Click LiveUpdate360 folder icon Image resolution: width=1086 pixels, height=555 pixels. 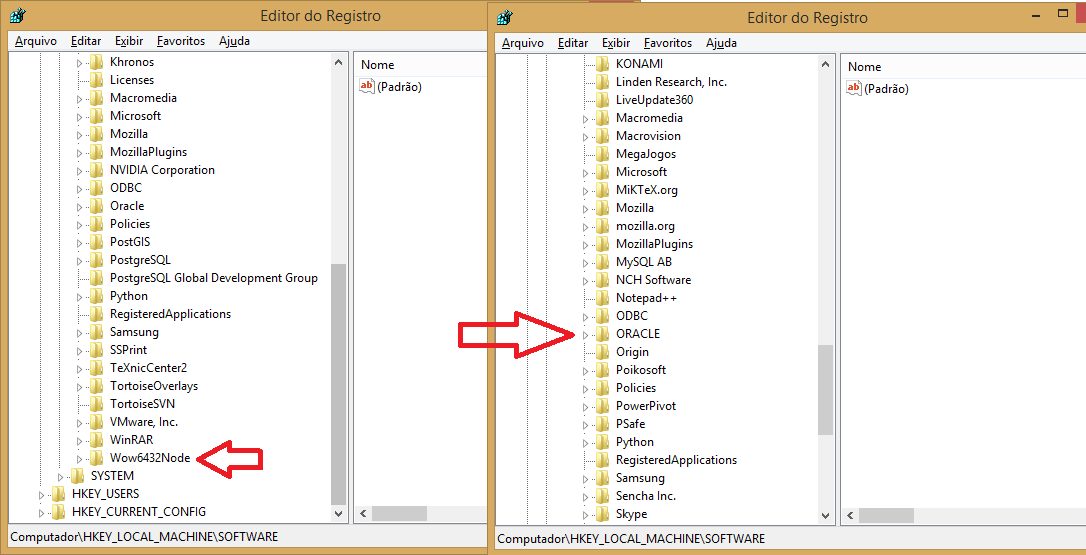coord(603,100)
